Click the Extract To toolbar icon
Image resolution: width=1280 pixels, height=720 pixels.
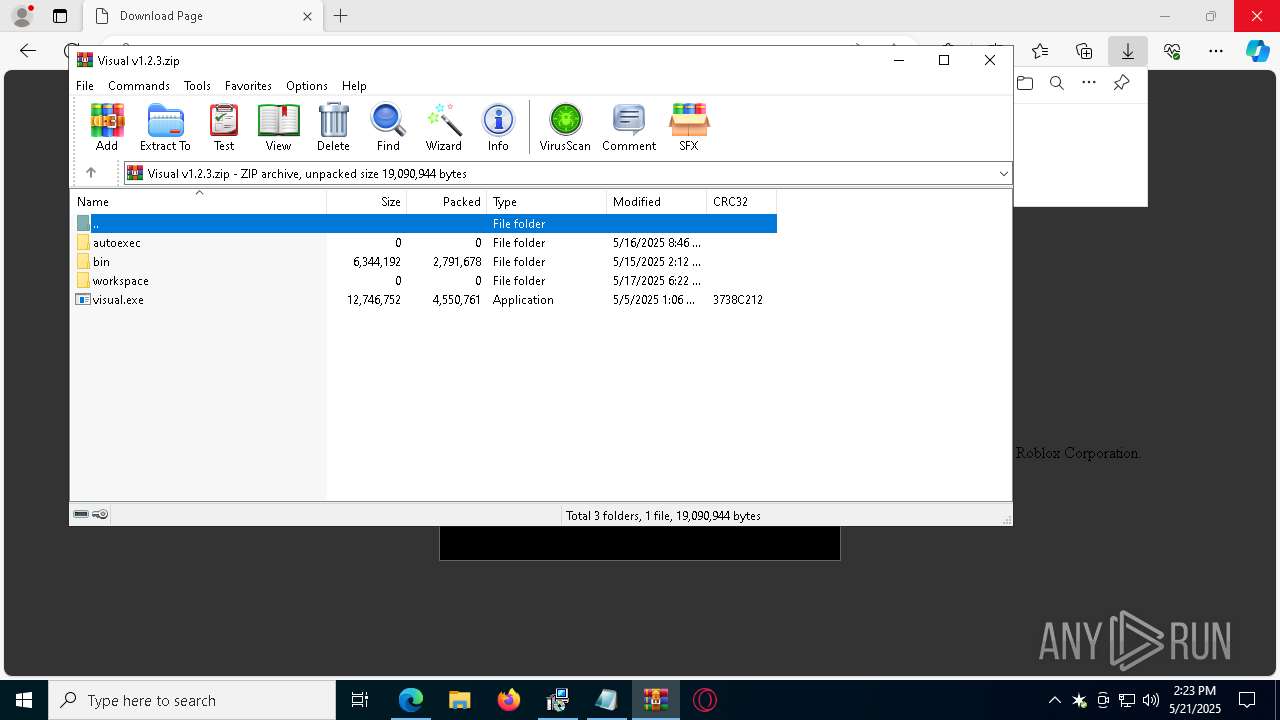click(x=165, y=127)
